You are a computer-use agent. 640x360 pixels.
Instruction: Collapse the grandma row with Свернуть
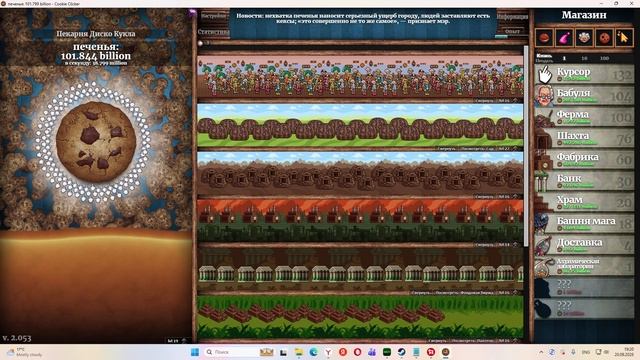[x=484, y=100]
